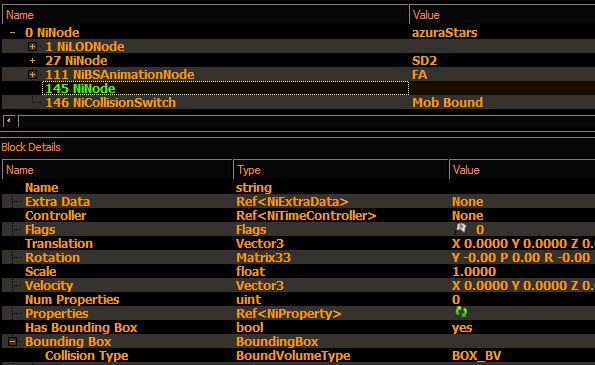Collapse the 0 NiNode root tree item

pos(13,33)
